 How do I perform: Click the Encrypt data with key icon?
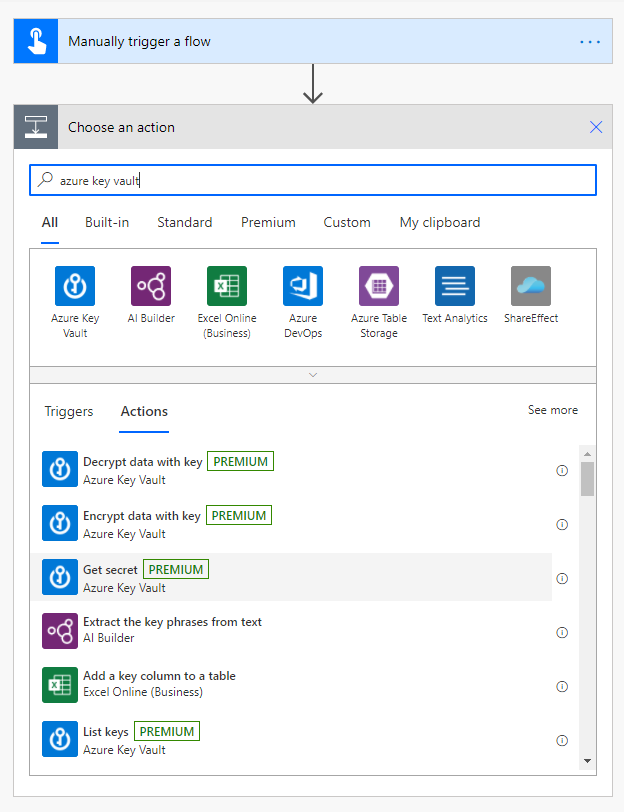point(60,523)
